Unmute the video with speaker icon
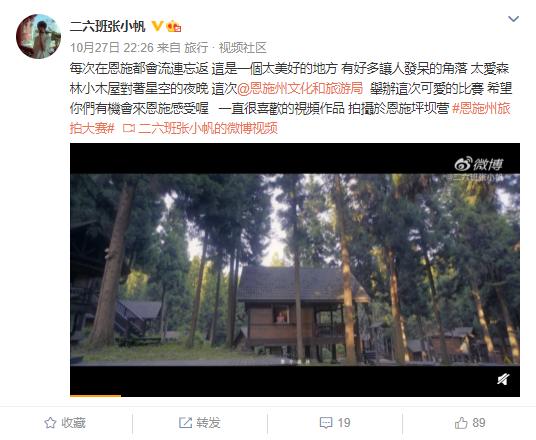Image resolution: width=536 pixels, height=440 pixels. (x=503, y=379)
